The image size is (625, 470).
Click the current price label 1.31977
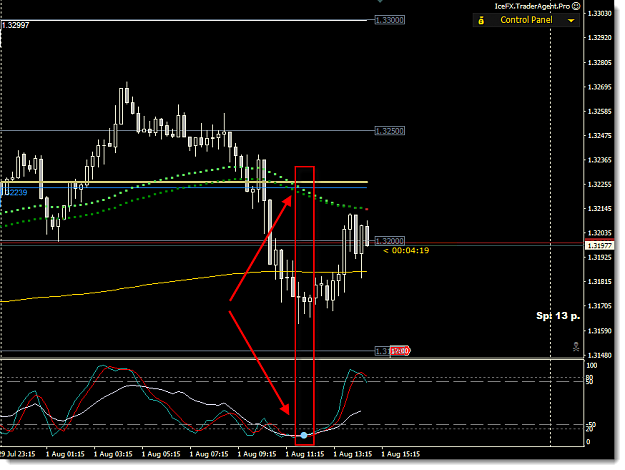pos(599,246)
